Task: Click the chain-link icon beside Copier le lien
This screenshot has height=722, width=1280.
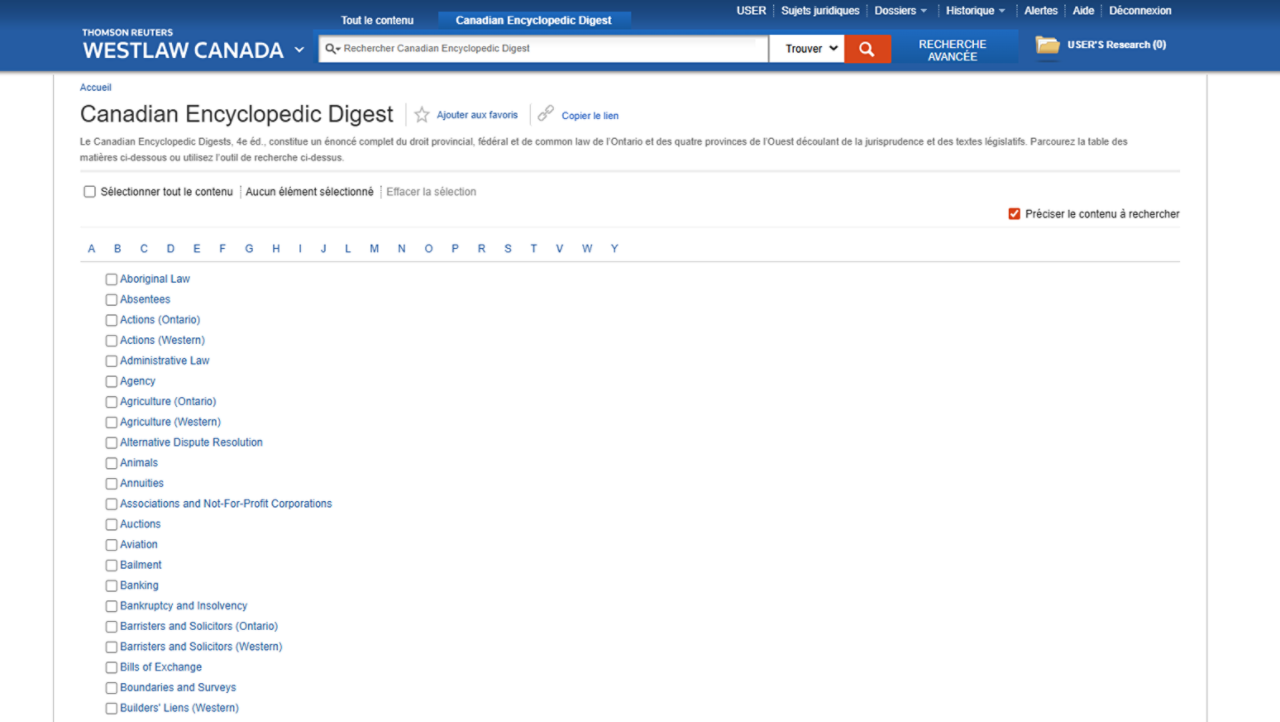Action: (546, 113)
